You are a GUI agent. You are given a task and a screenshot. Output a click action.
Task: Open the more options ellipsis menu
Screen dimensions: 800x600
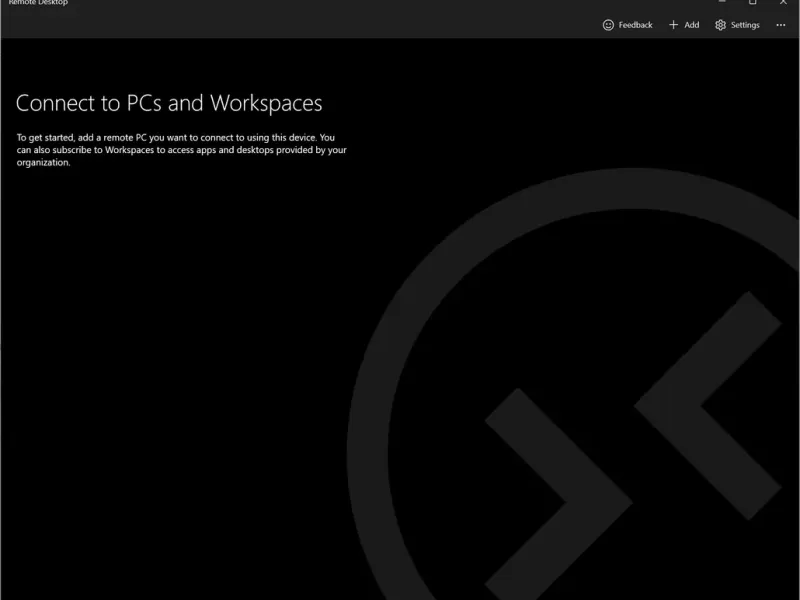coord(781,25)
